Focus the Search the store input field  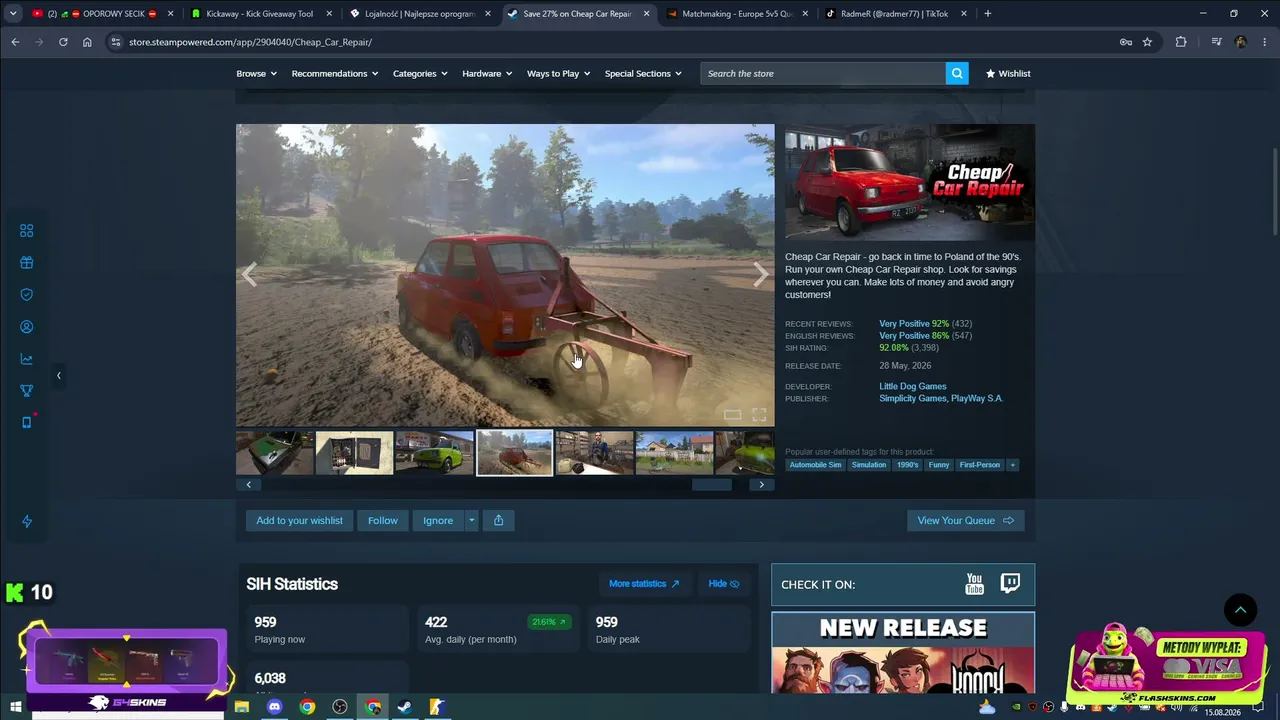pyautogui.click(x=823, y=73)
